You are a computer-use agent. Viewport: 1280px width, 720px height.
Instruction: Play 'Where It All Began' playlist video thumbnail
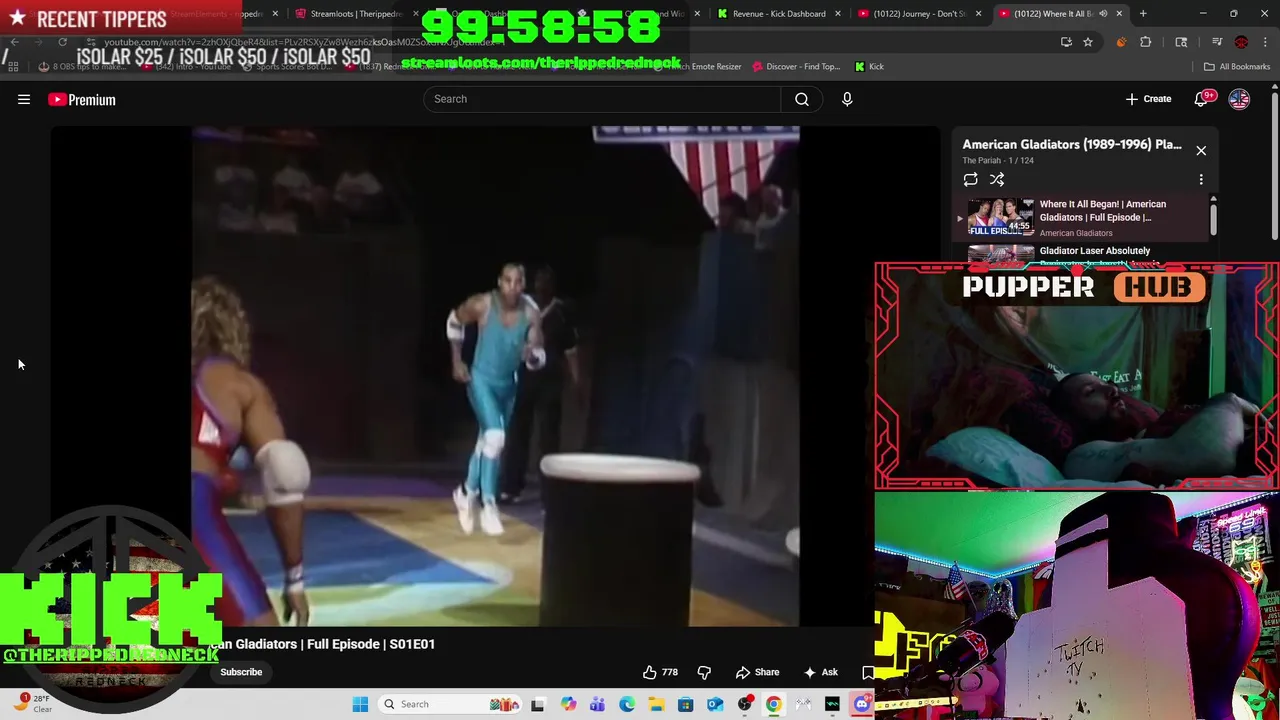(x=1001, y=217)
